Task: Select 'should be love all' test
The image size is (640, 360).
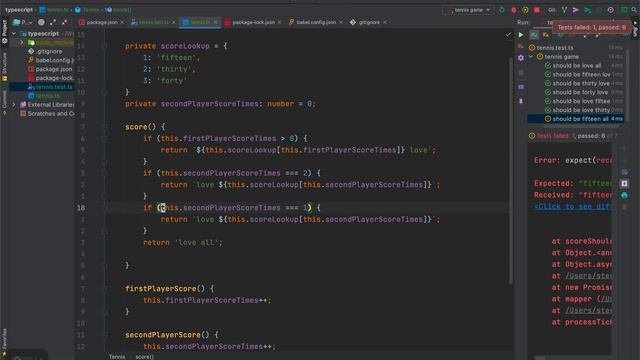Action: [576, 66]
